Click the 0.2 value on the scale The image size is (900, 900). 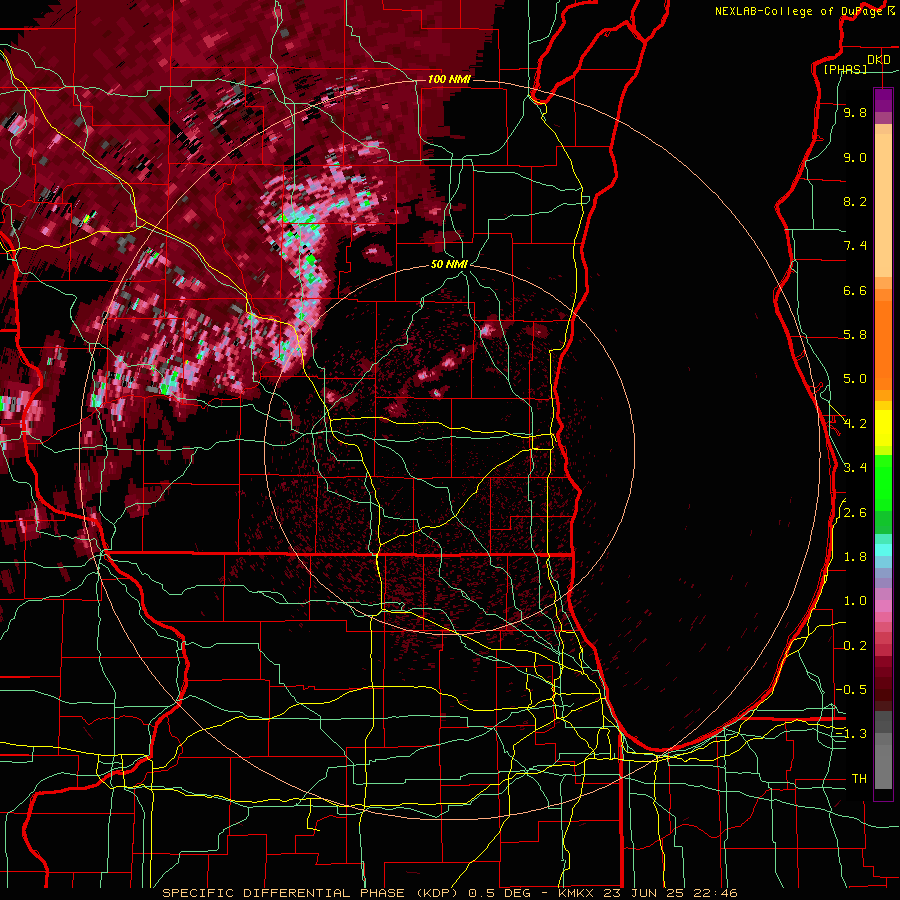coord(855,646)
